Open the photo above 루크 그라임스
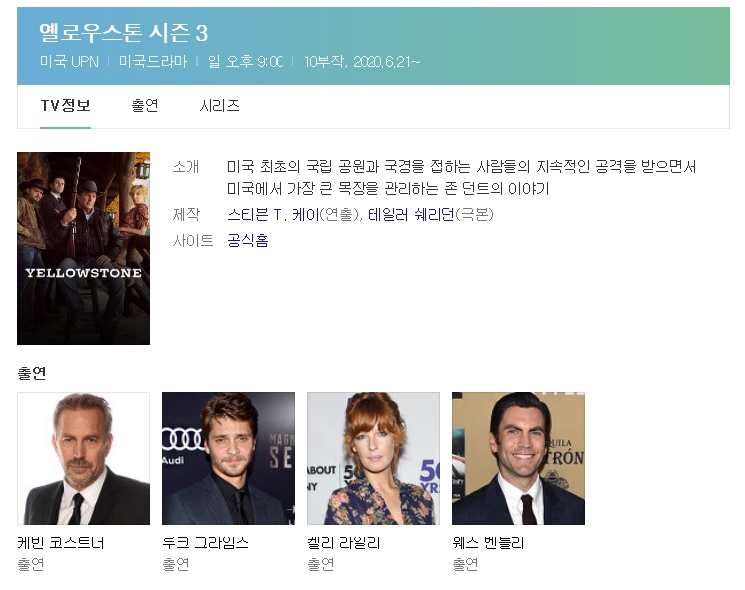The width and height of the screenshot is (745, 590). 228,458
